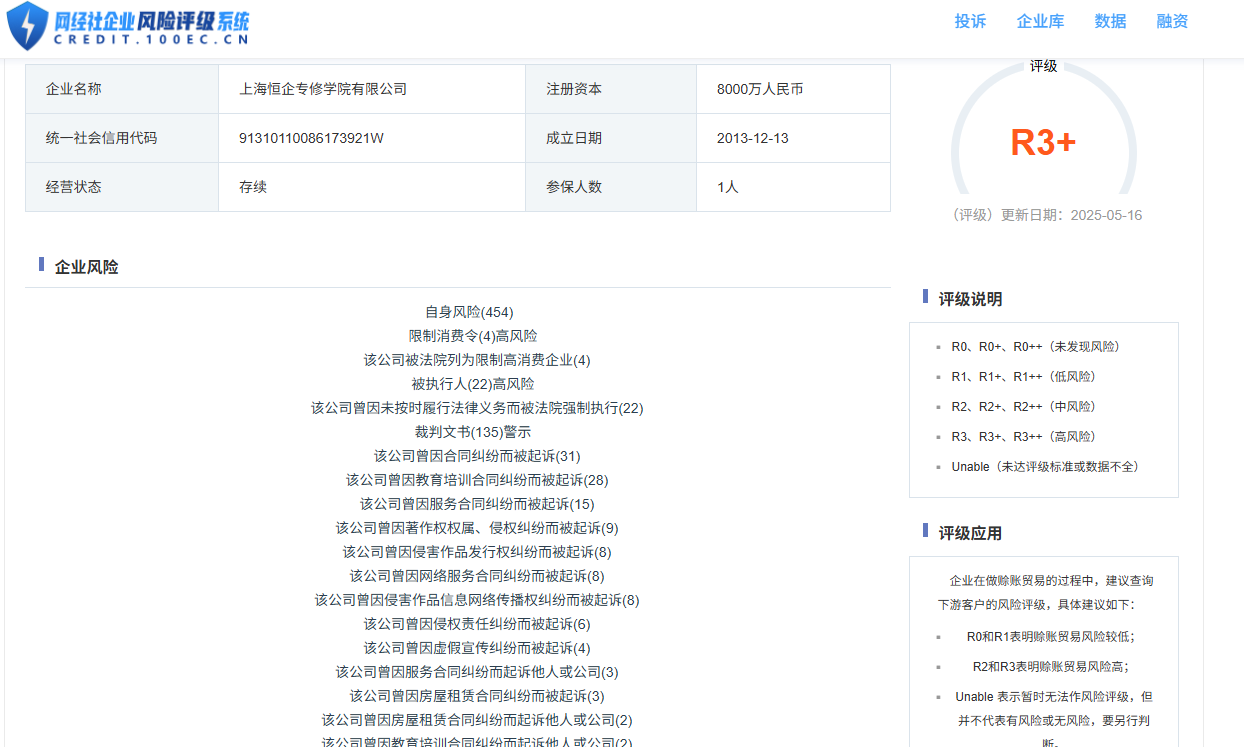Open the 投诉 nav item

[x=970, y=21]
